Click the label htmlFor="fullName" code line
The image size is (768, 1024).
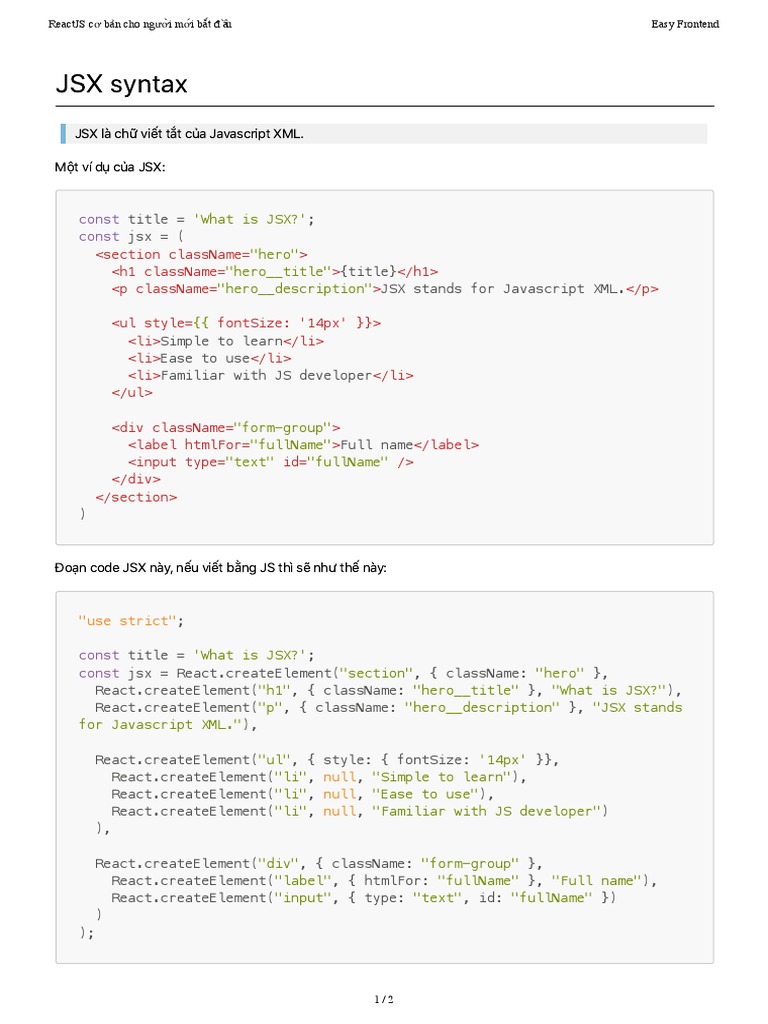coord(303,444)
